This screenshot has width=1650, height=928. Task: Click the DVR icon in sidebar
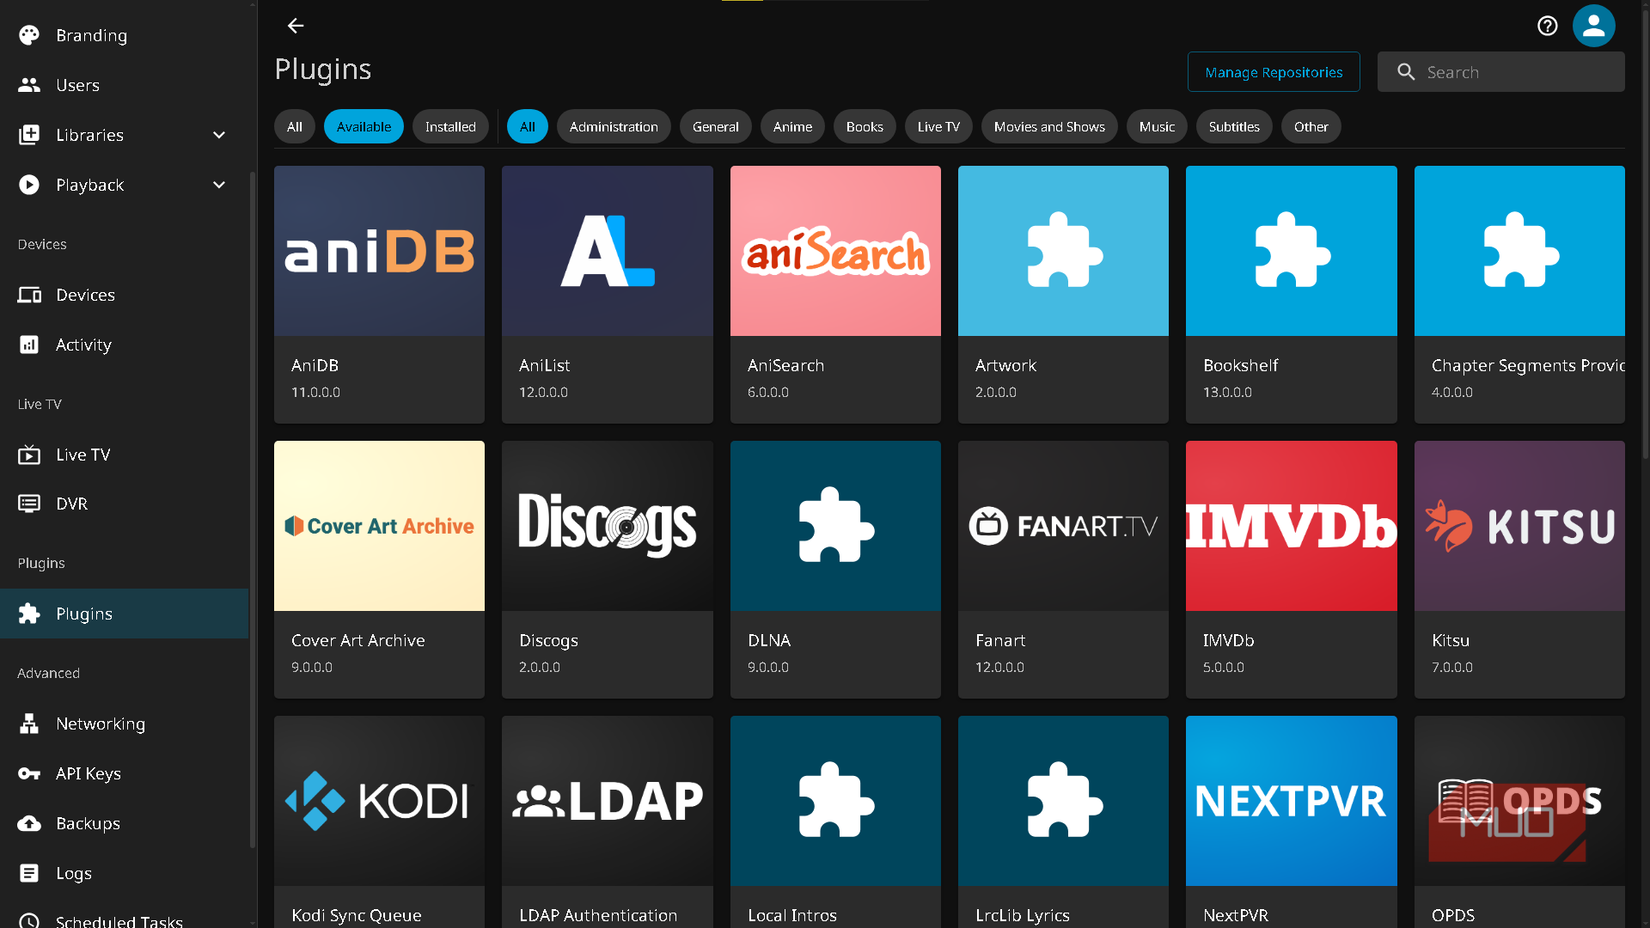[x=29, y=504]
